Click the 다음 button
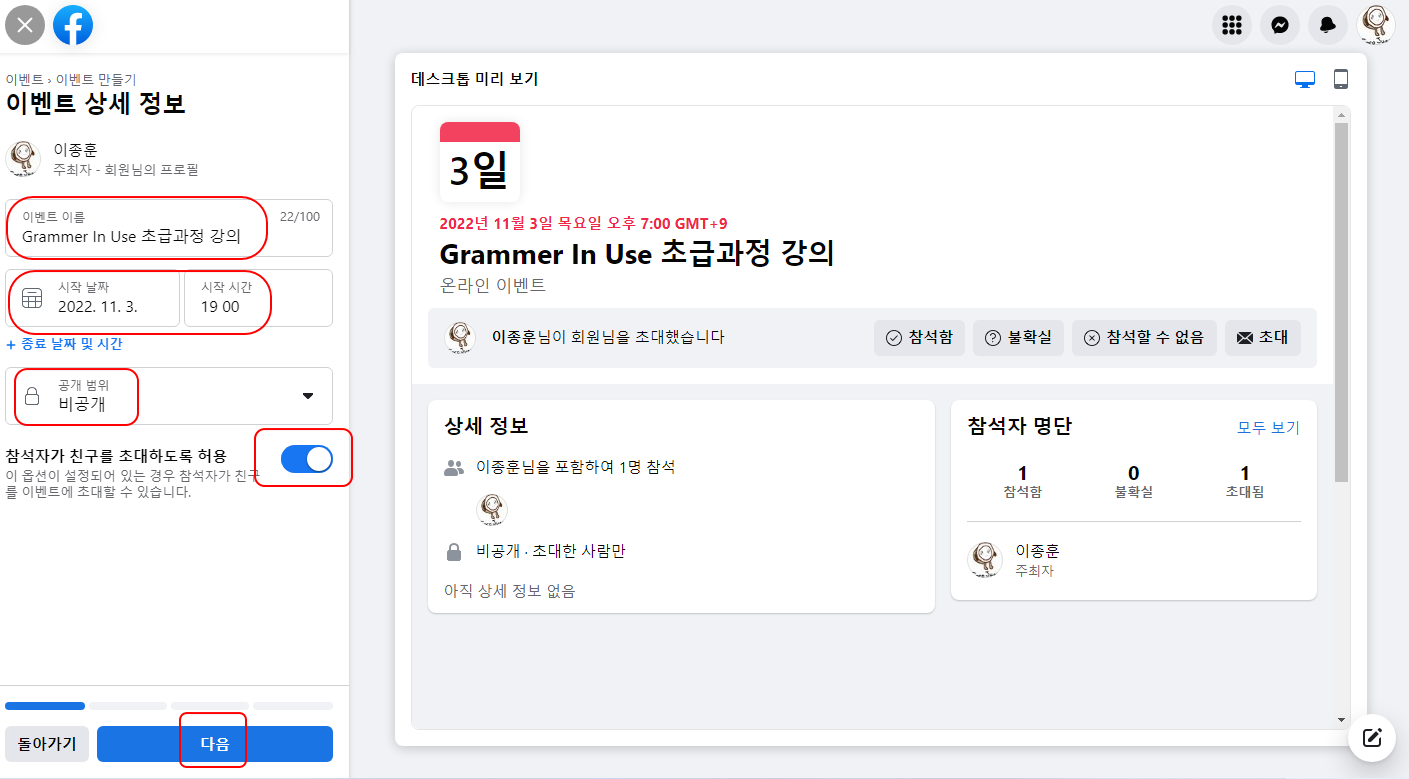This screenshot has height=779, width=1409. coord(215,744)
